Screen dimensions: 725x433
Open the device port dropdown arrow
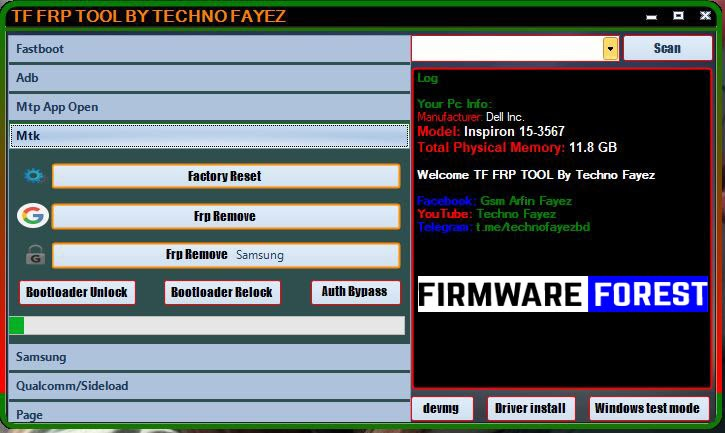[x=610, y=49]
